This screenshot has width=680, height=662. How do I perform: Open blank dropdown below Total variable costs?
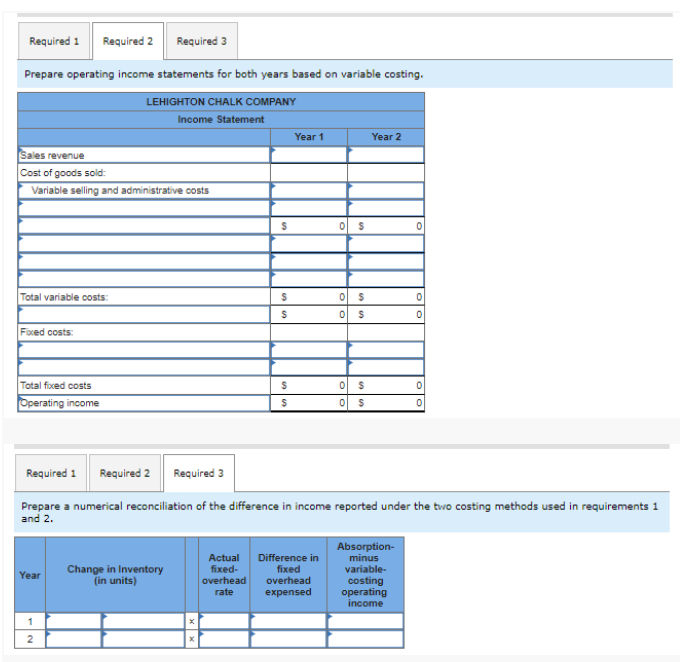(x=144, y=315)
